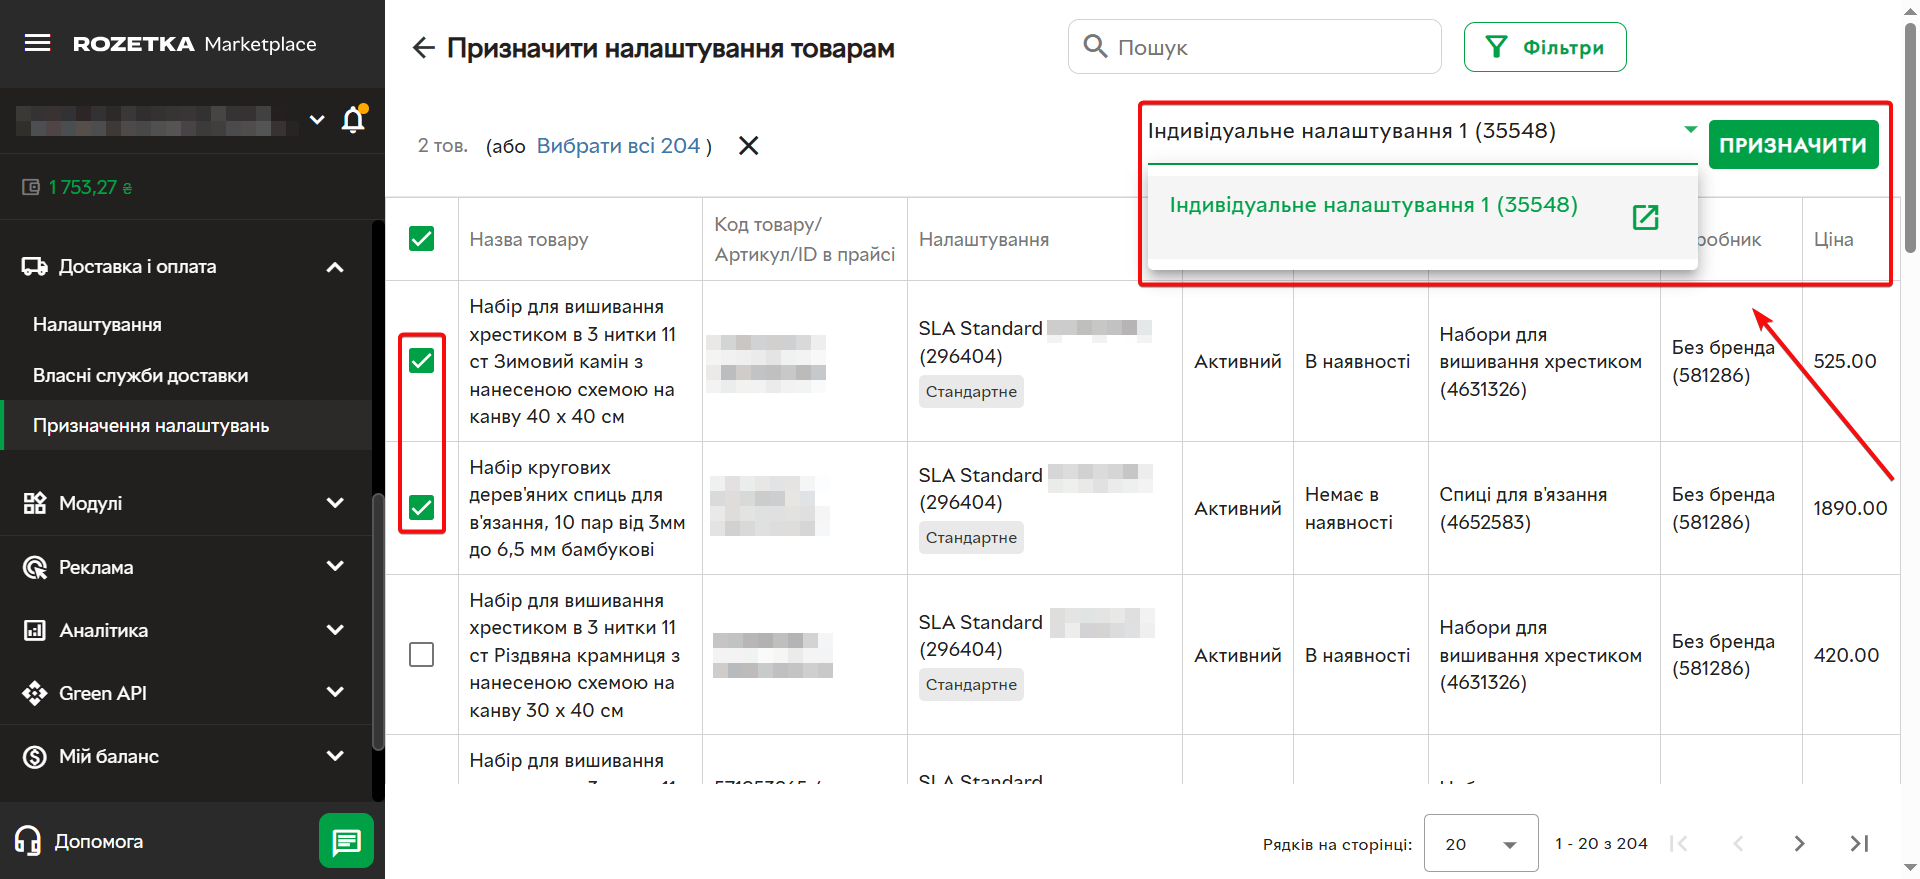Open the green chat button
This screenshot has height=879, width=1920.
pyautogui.click(x=346, y=841)
